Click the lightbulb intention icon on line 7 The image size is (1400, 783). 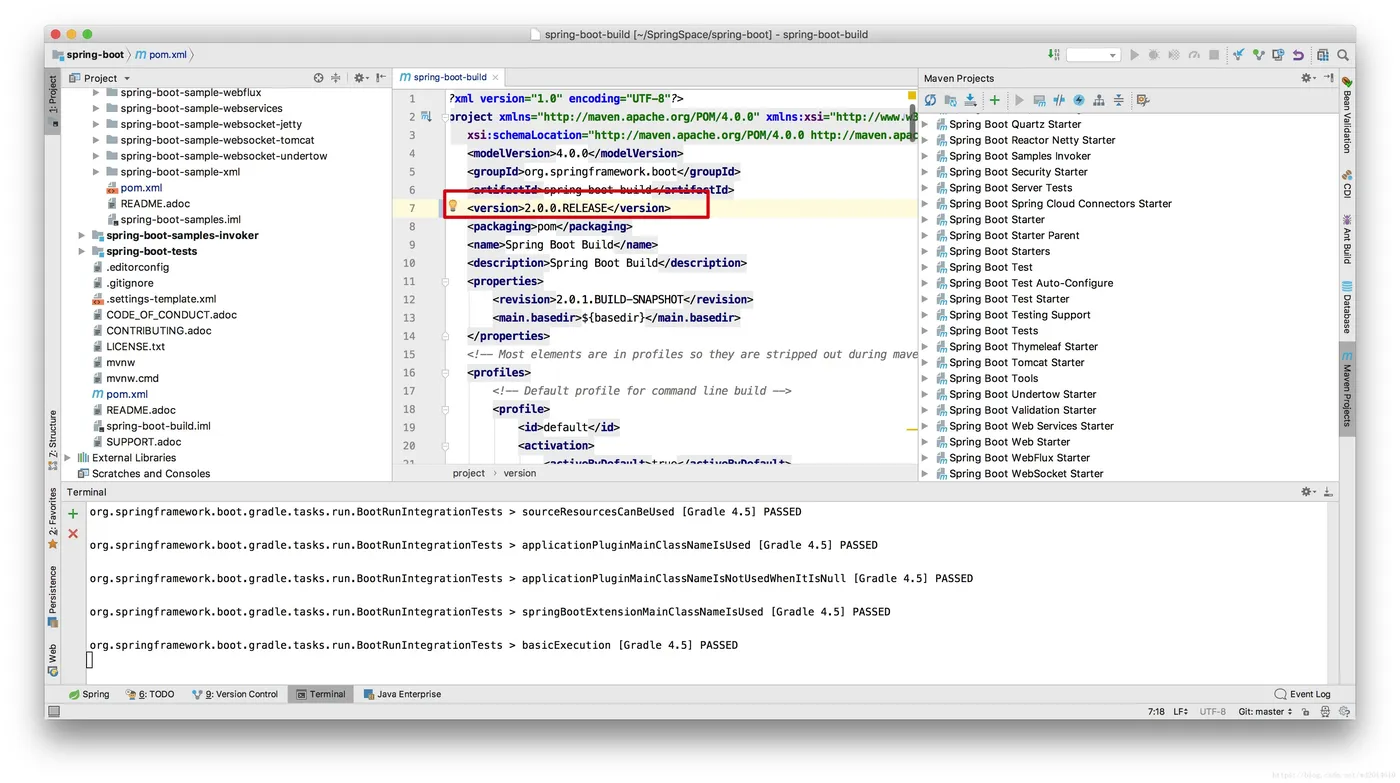point(452,207)
